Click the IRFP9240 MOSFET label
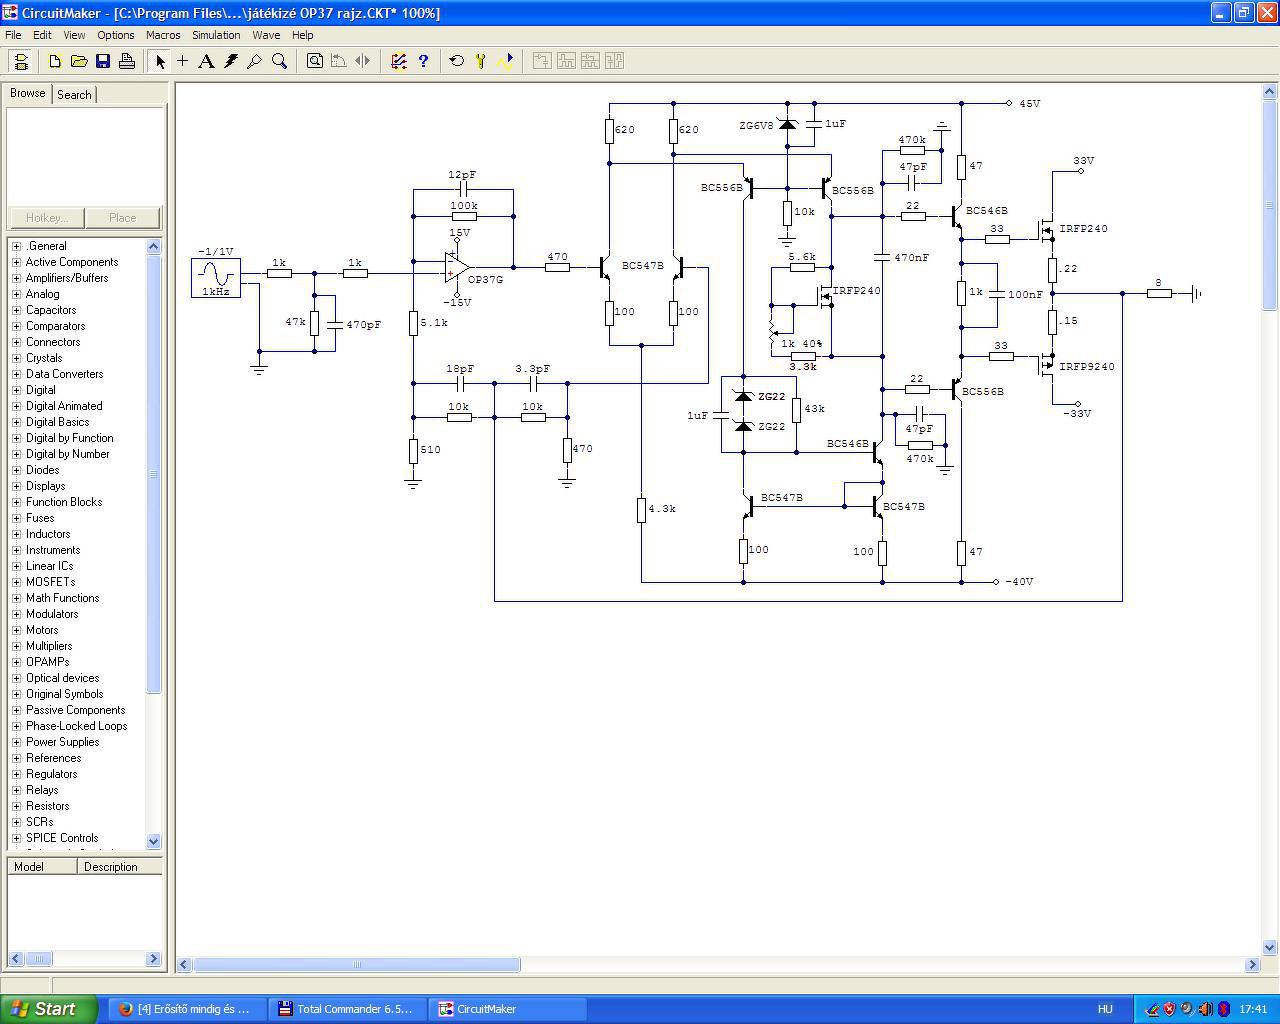The image size is (1280, 1024). point(1087,367)
